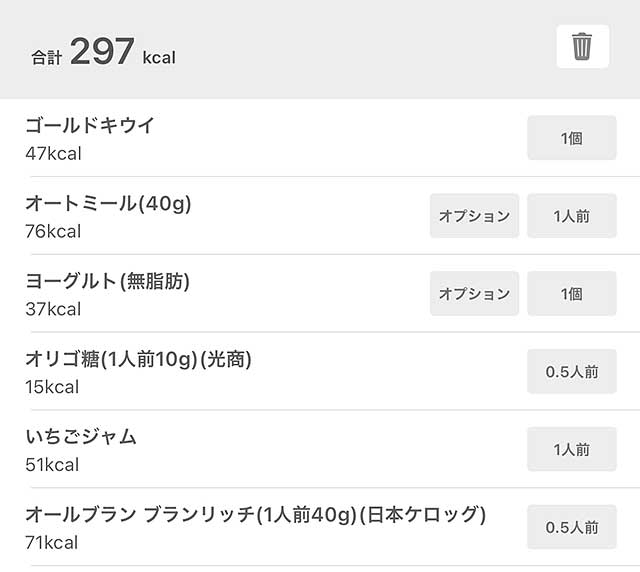Click the trash can delete icon
The width and height of the screenshot is (640, 572).
[582, 46]
